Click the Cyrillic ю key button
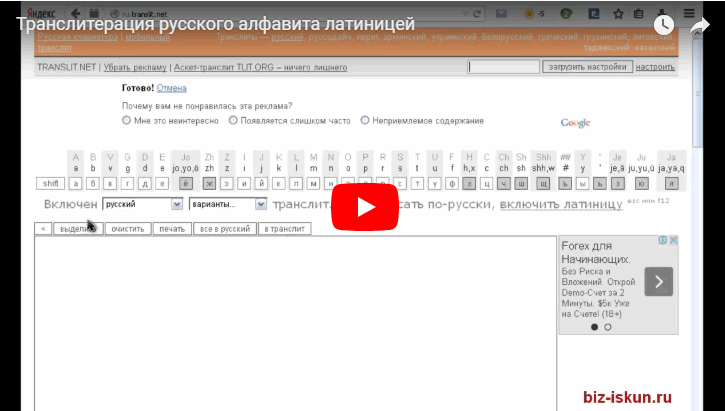Viewport: 725px width, 411px height. [x=641, y=184]
